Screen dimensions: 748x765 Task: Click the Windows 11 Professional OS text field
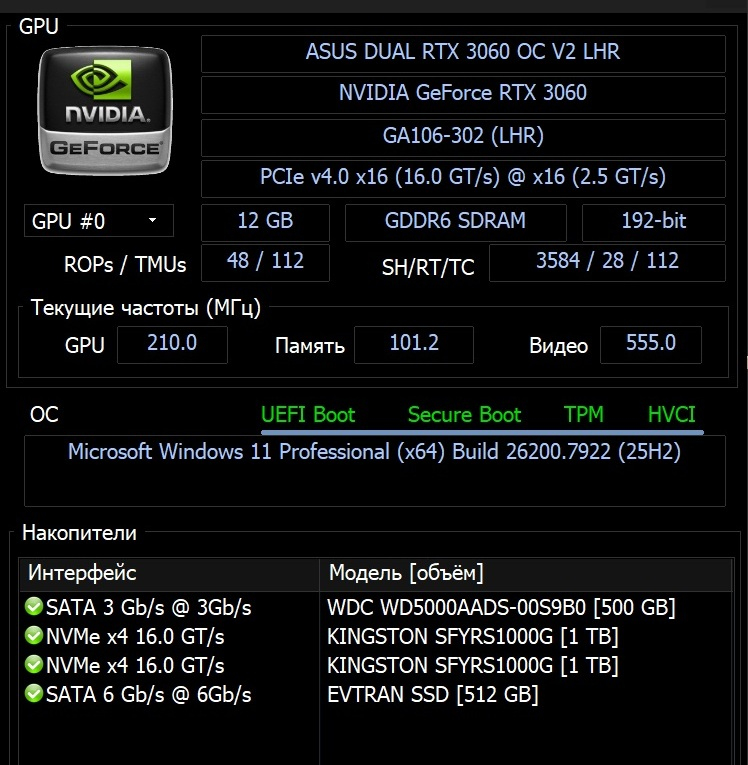pyautogui.click(x=374, y=453)
